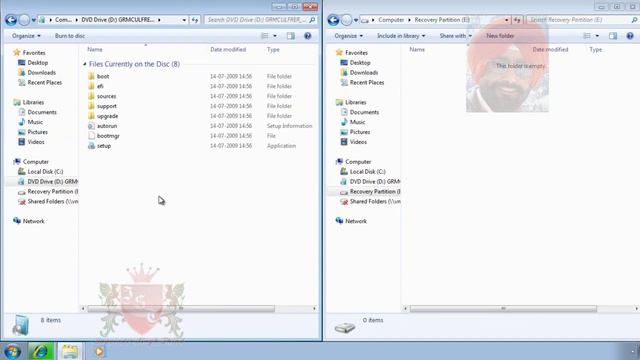640x360 pixels.
Task: Click the Back arrow in the Recovery Partition window
Action: (x=333, y=20)
